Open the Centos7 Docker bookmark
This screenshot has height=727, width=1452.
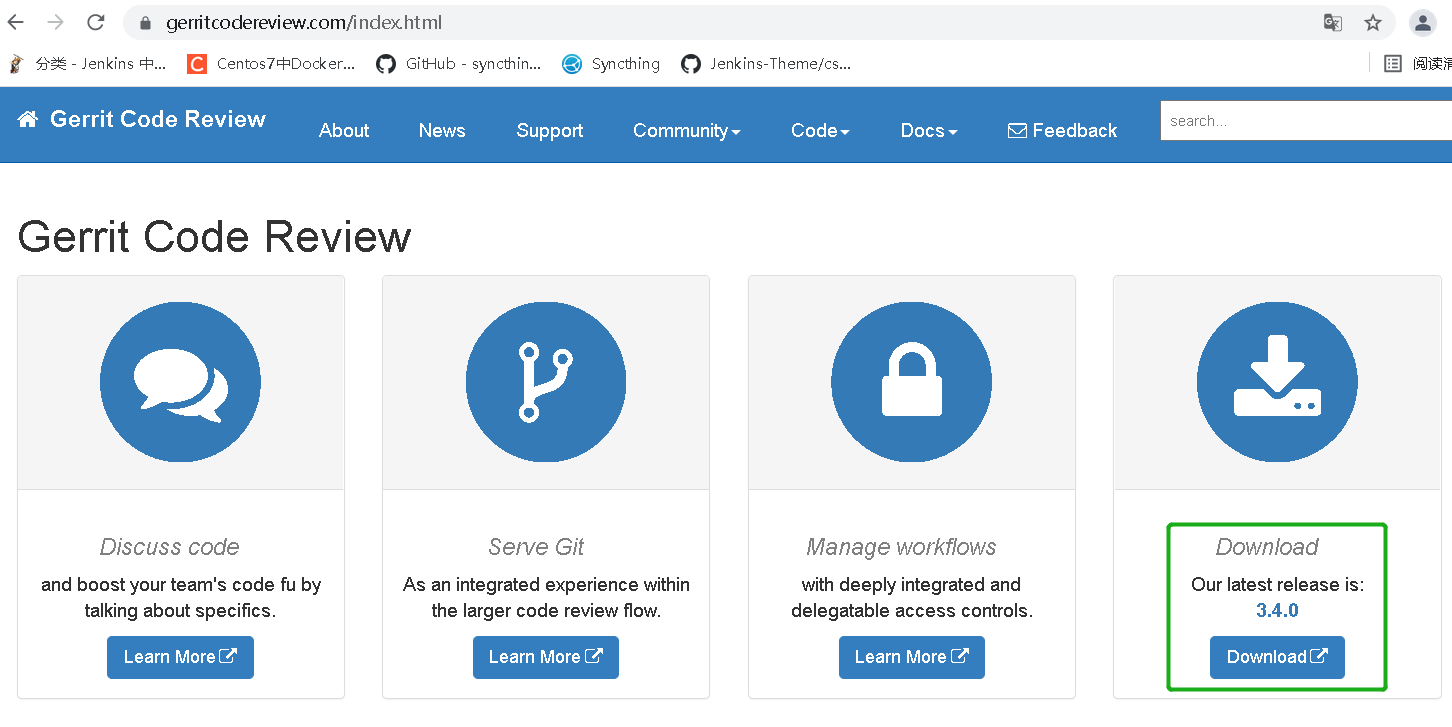[271, 64]
